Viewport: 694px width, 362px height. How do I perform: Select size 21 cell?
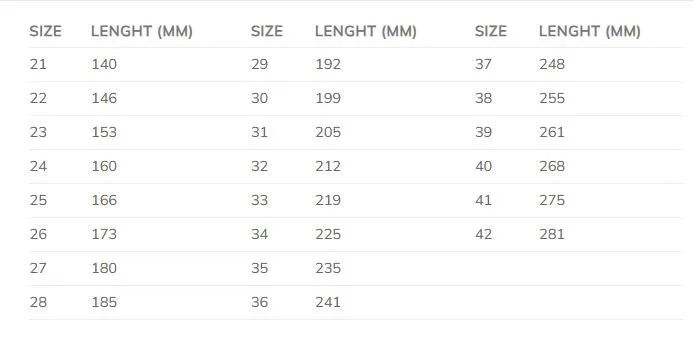point(38,64)
